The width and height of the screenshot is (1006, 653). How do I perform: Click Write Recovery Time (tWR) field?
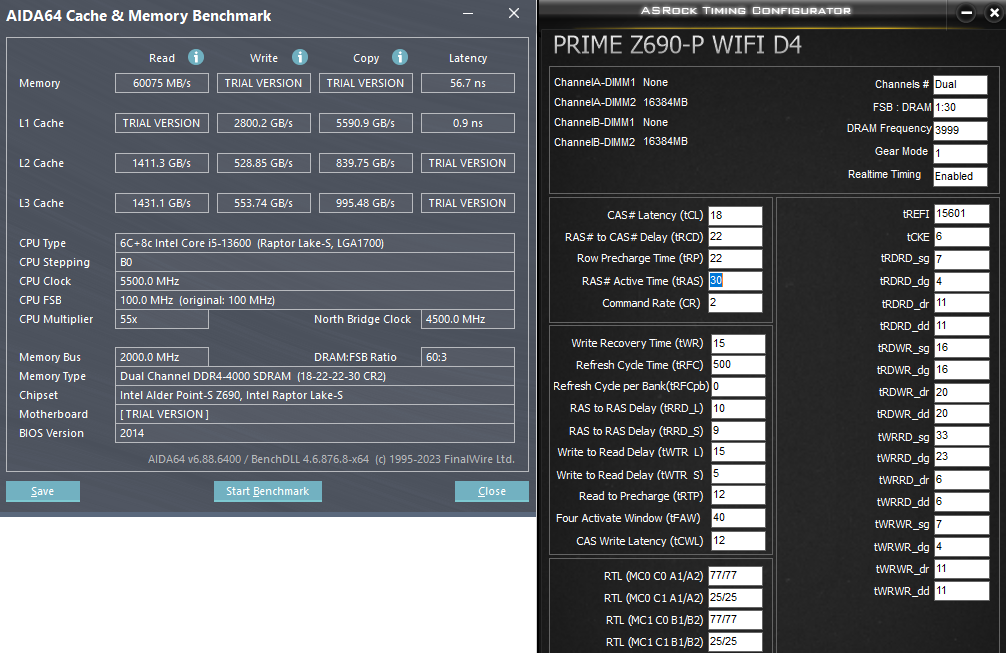pyautogui.click(x=738, y=344)
